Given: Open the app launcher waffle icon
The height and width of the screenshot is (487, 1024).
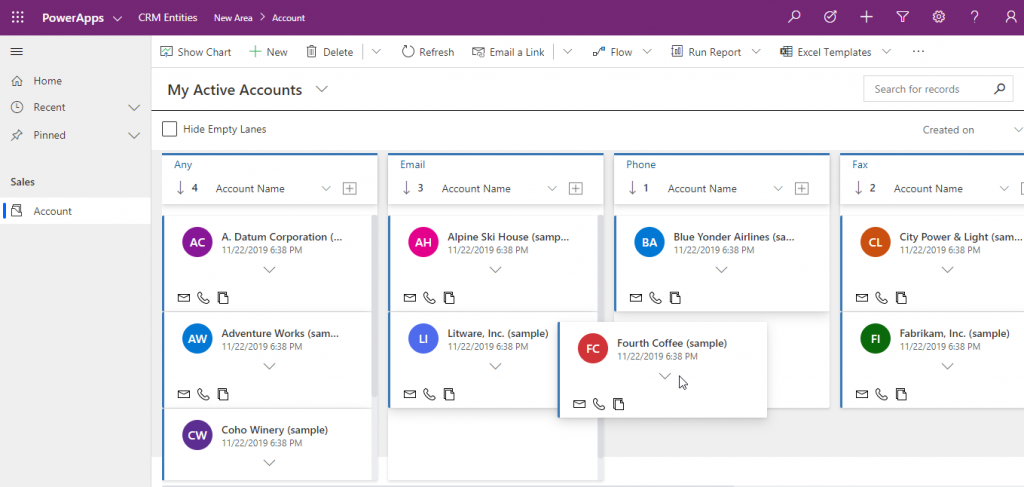Looking at the screenshot, I should coord(18,18).
